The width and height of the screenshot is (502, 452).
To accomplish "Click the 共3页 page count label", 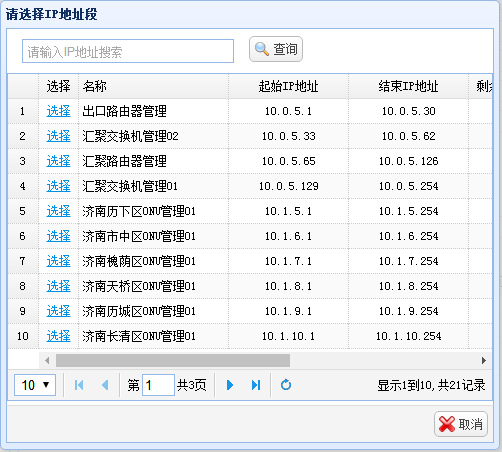I will pyautogui.click(x=191, y=385).
